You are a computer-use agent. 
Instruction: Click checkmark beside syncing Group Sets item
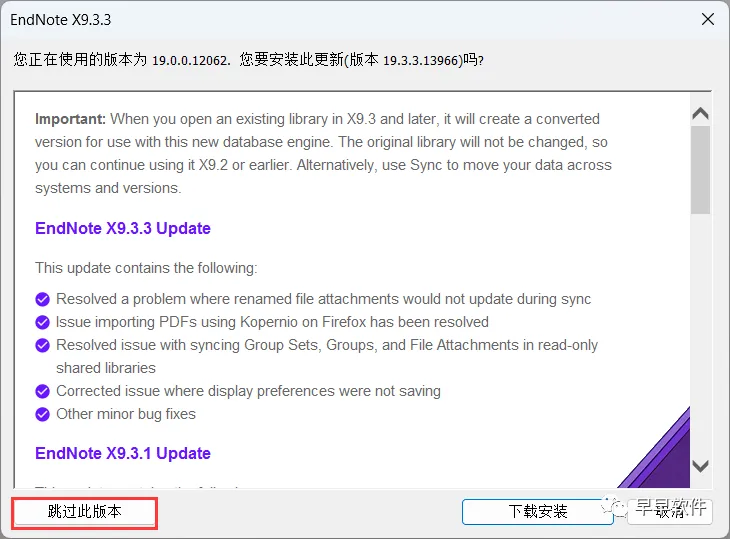click(x=42, y=345)
